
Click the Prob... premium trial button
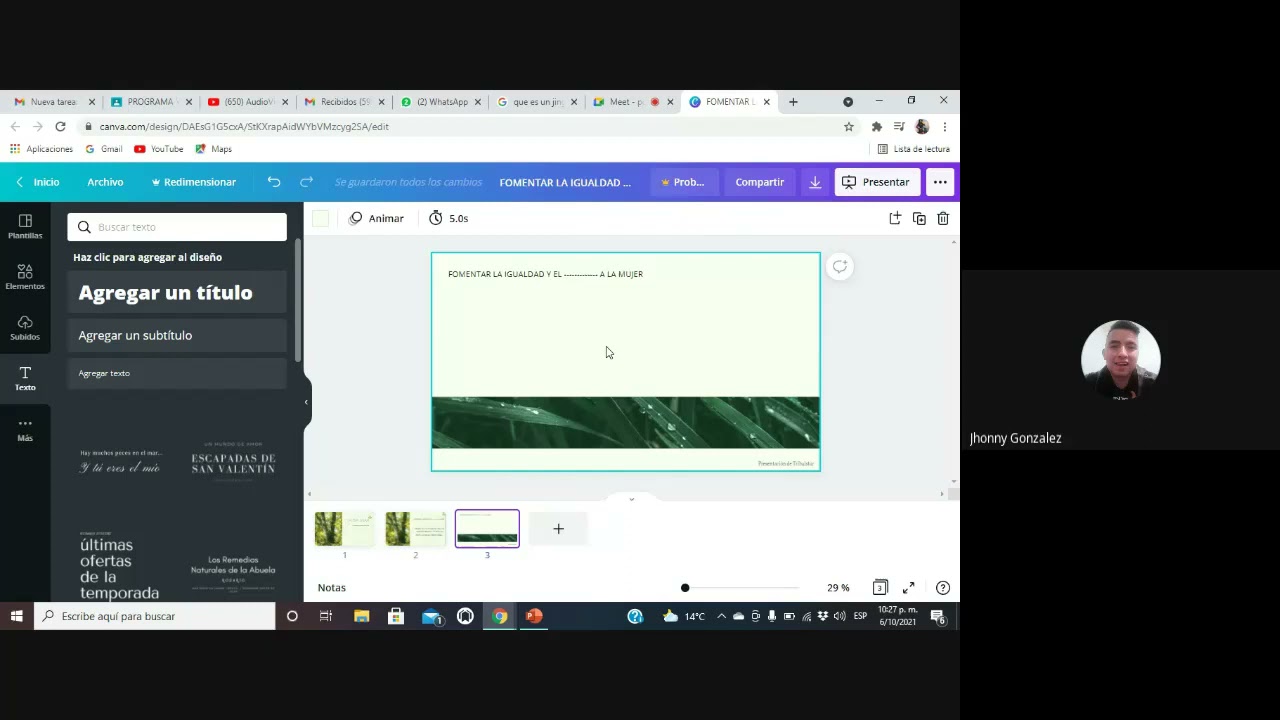click(x=682, y=182)
